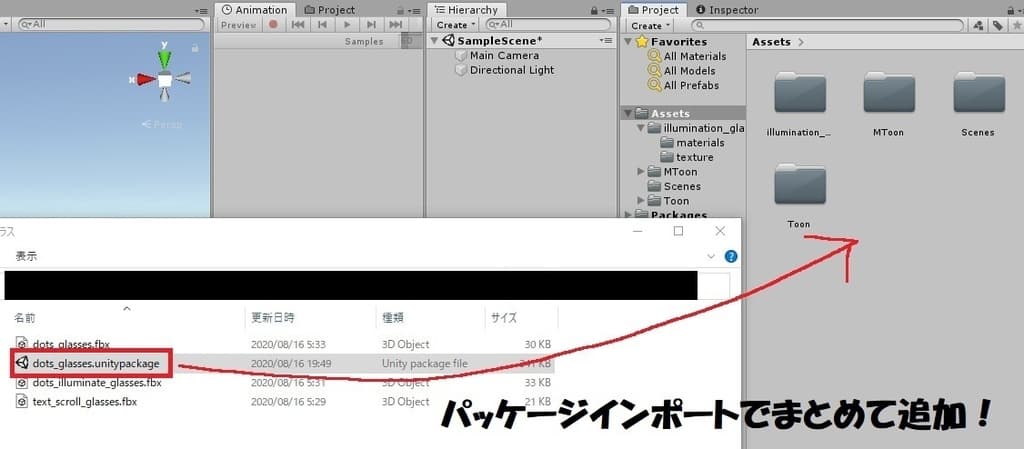Switch to the Hierarchy tab
The width and height of the screenshot is (1024, 449).
tap(466, 10)
